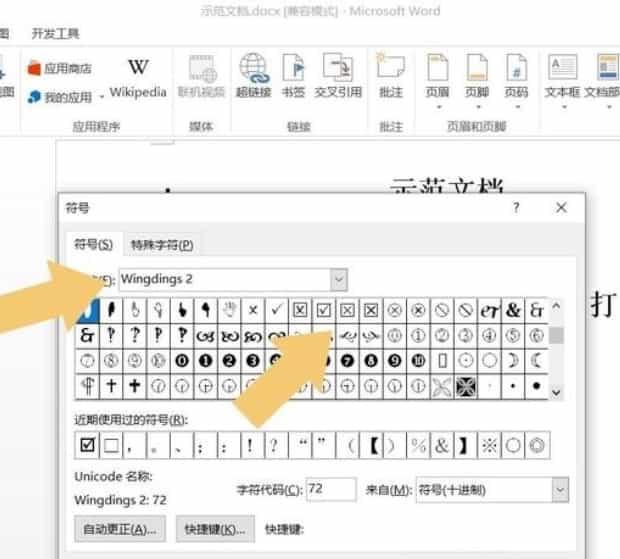Insert a 超链接 hyperlink

[254, 77]
